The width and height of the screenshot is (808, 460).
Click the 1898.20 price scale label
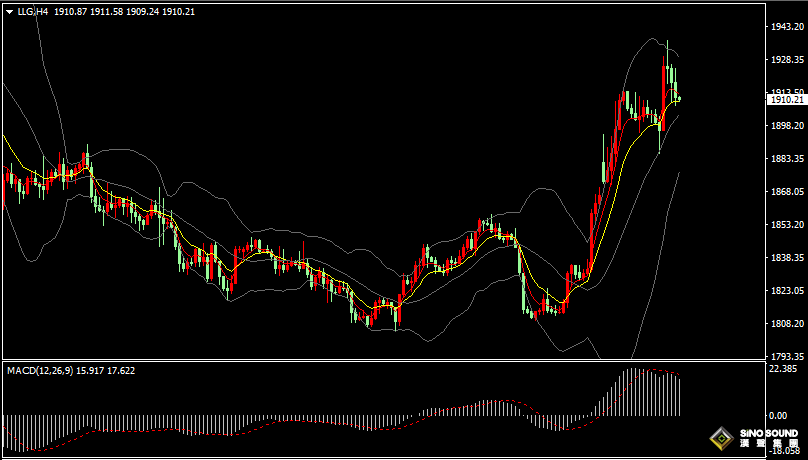click(787, 125)
